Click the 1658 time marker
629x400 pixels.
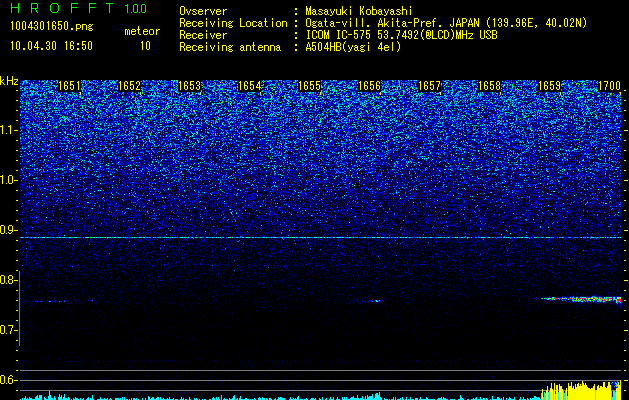tap(490, 86)
